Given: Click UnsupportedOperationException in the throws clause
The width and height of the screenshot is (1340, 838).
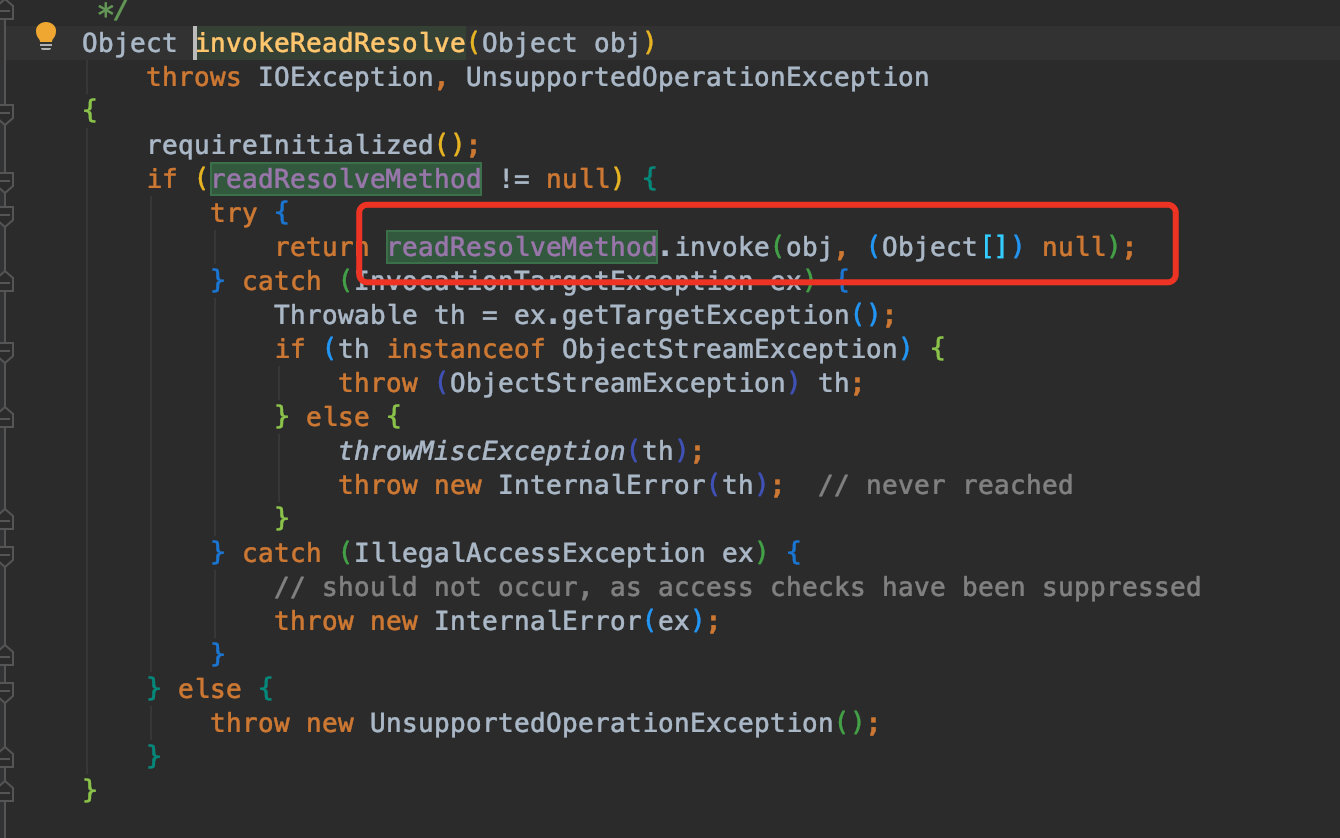Looking at the screenshot, I should [697, 77].
